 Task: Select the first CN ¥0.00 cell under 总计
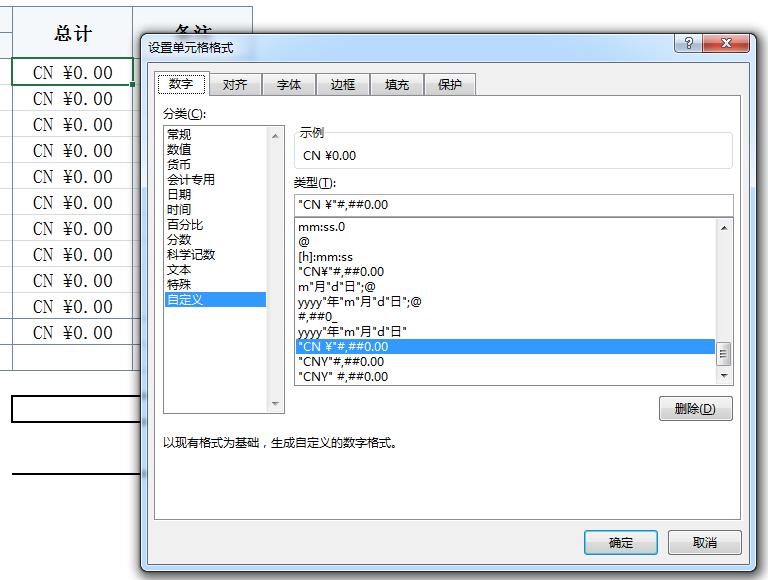[72, 72]
